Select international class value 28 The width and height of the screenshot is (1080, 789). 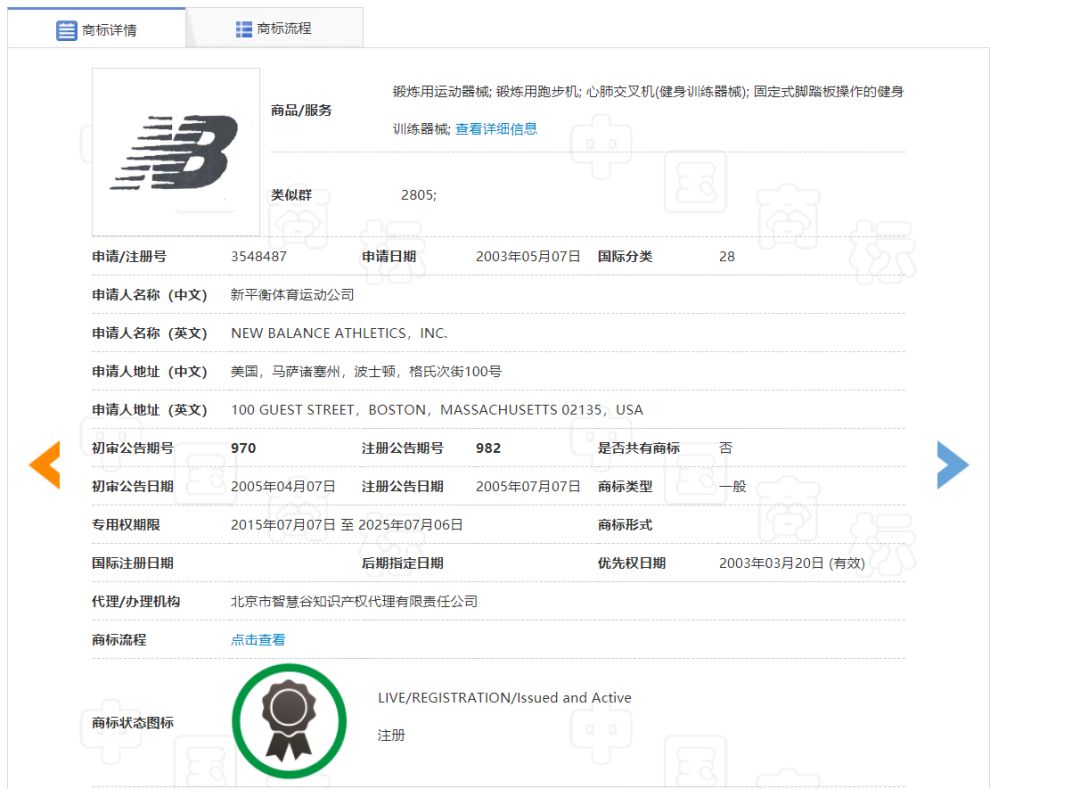pos(727,256)
